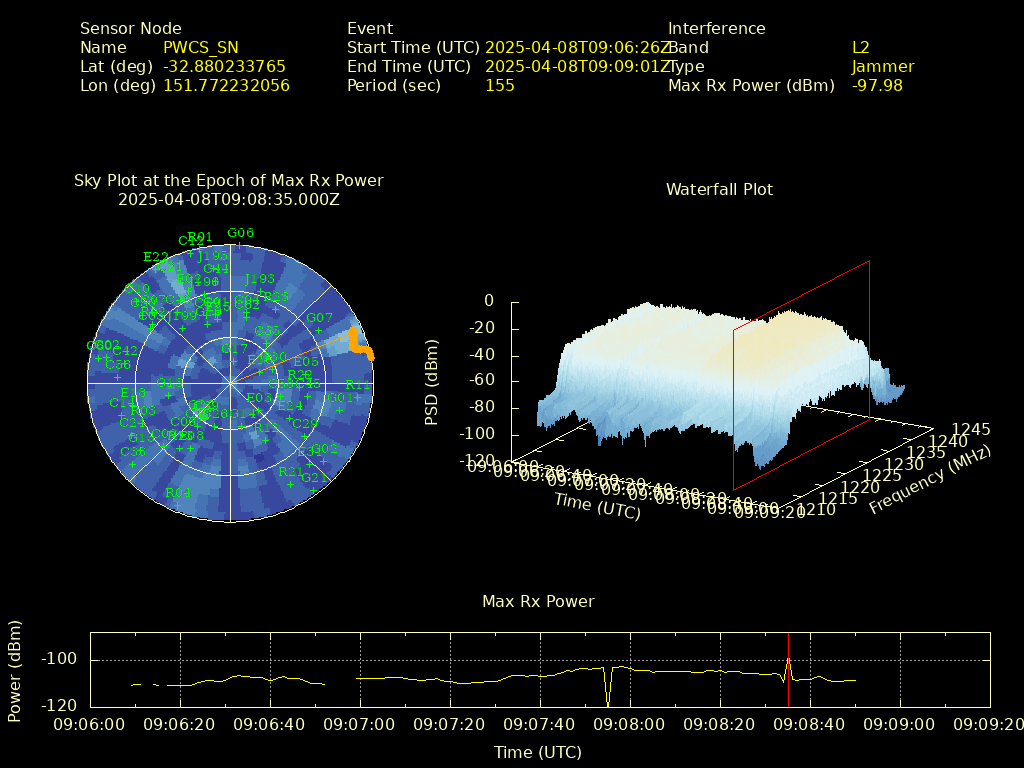Select the G07 satellite marker

coord(319,319)
